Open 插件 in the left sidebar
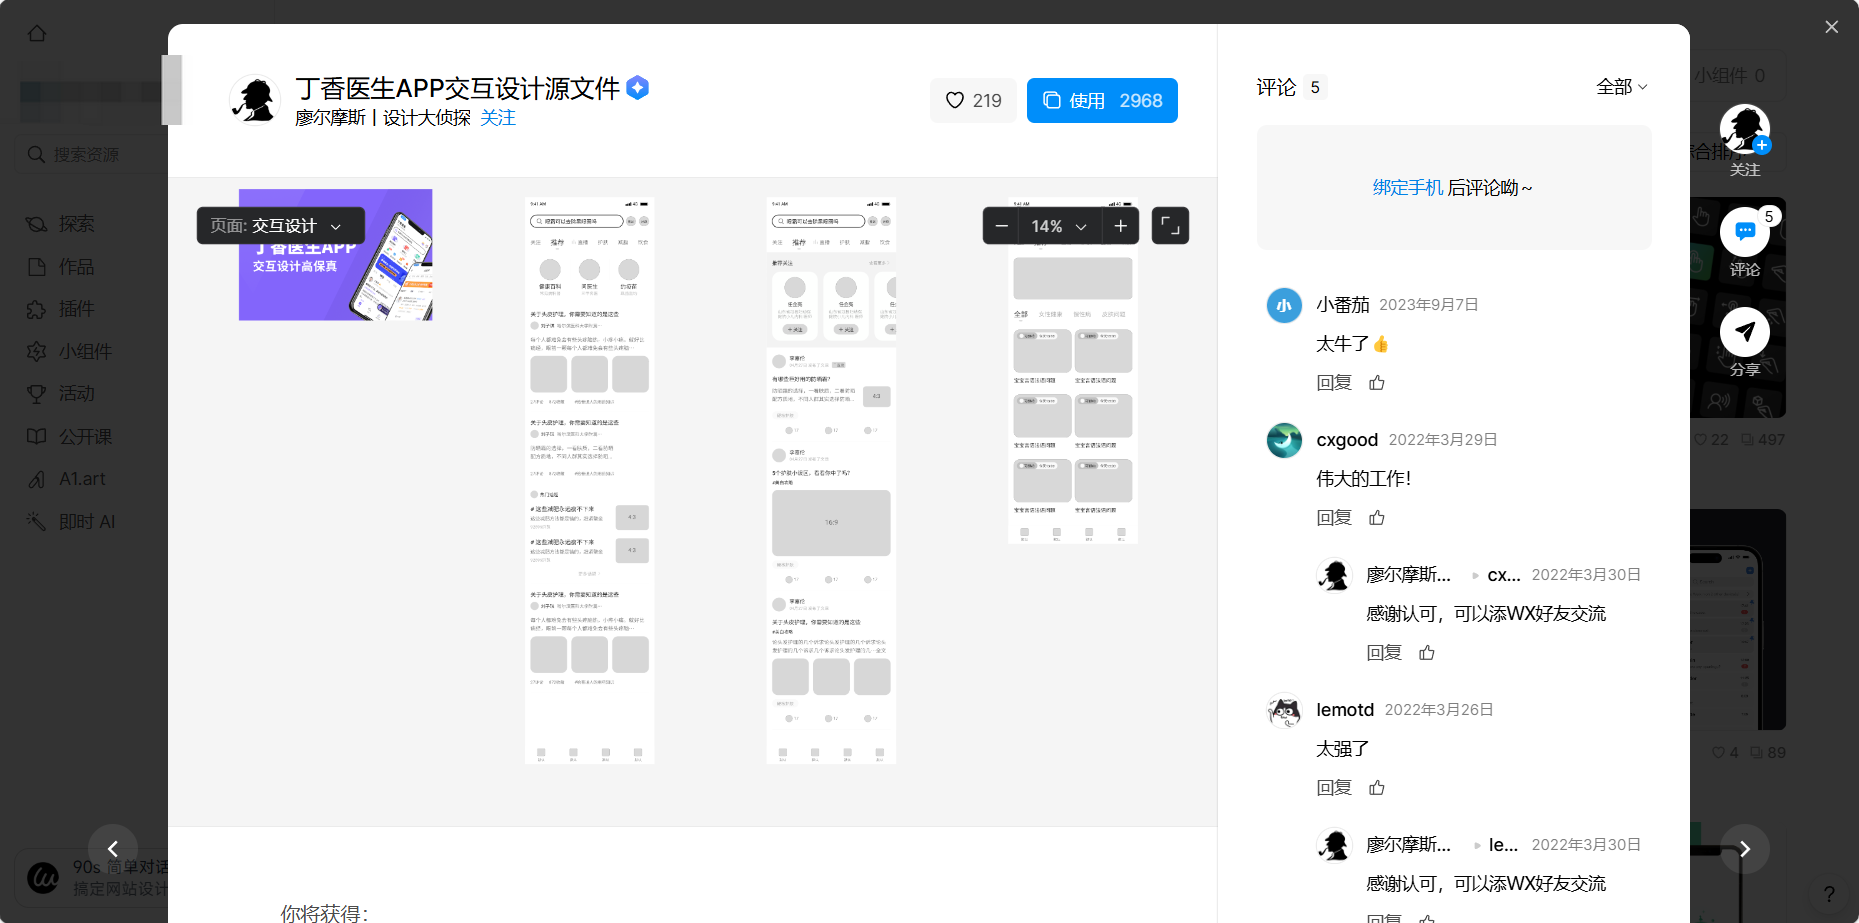 click(x=76, y=309)
